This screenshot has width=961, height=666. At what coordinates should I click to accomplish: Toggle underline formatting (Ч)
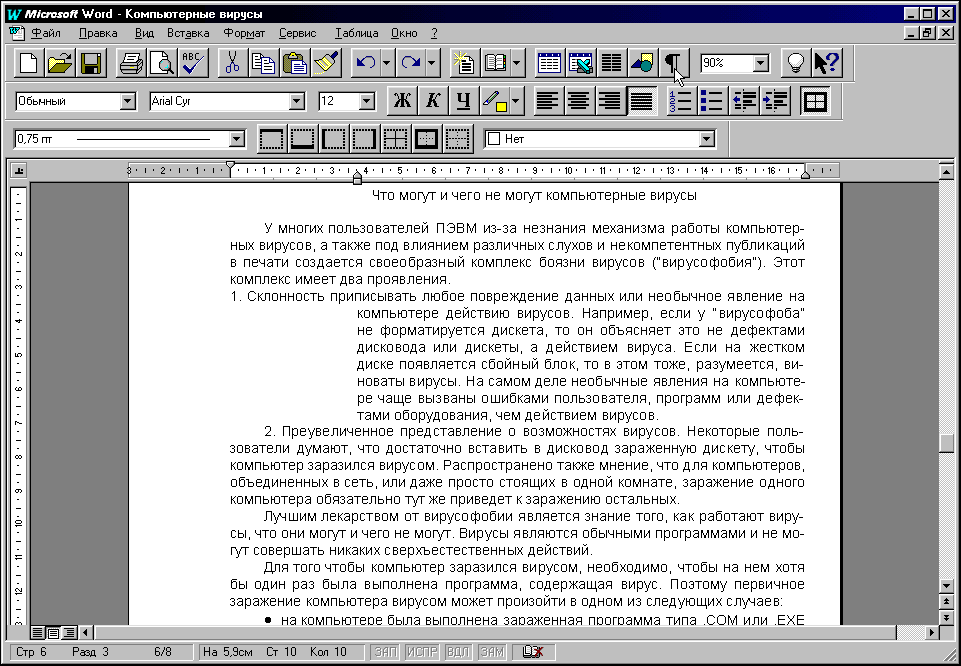click(464, 101)
